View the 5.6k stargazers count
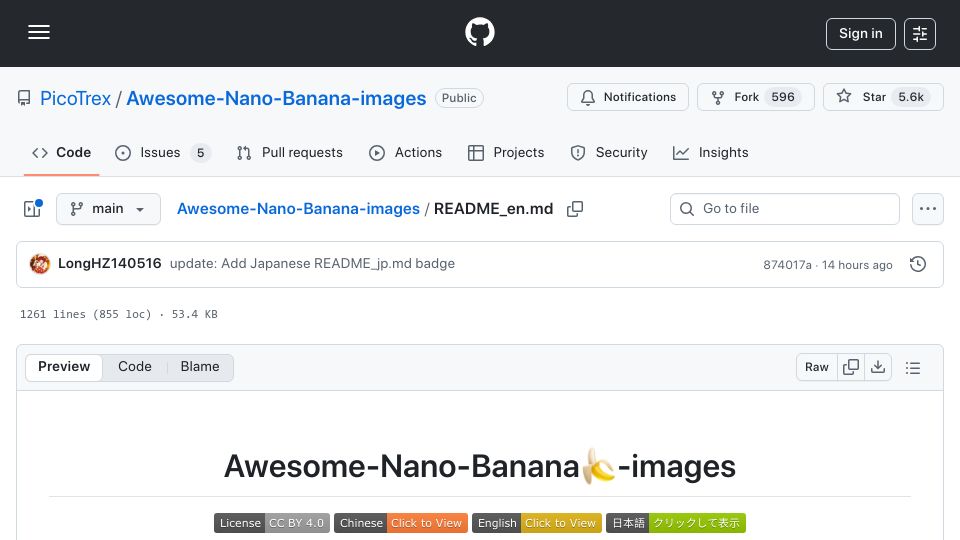 point(910,97)
